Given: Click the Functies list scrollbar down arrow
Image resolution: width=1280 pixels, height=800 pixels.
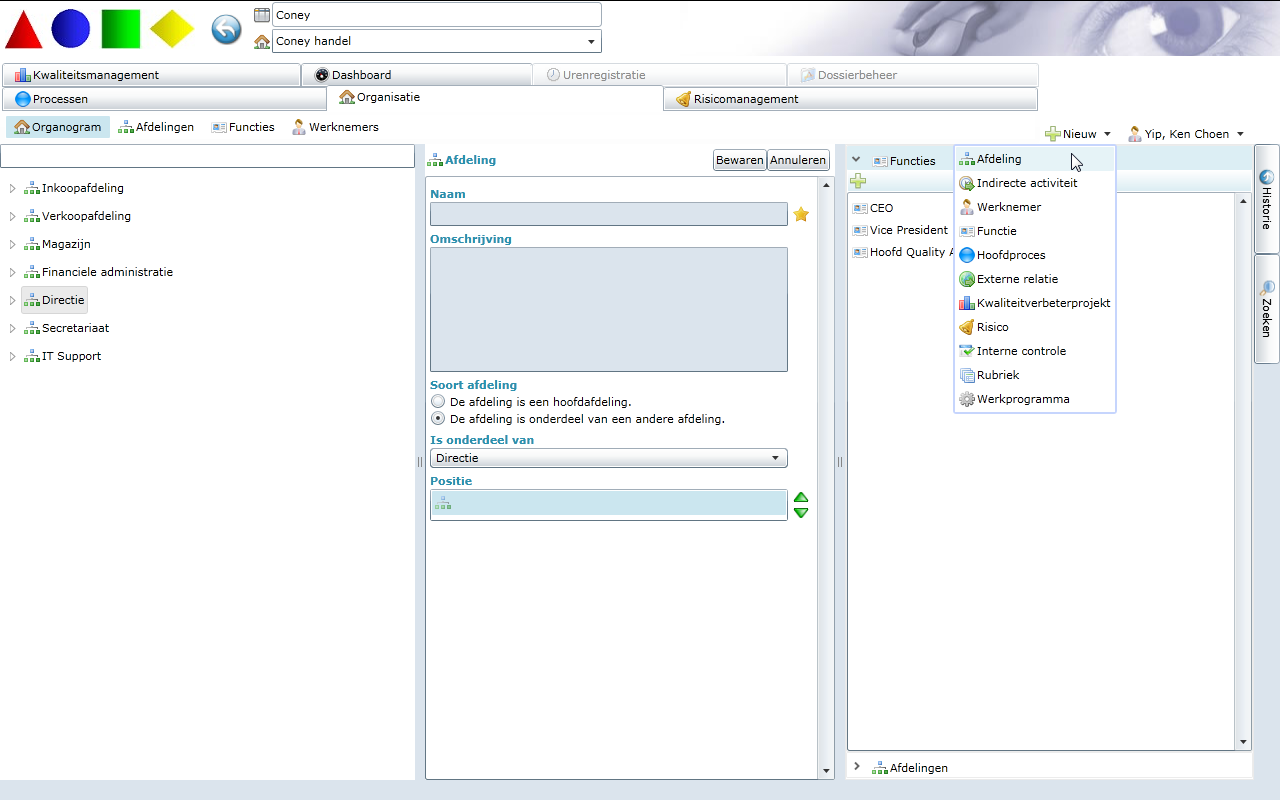Looking at the screenshot, I should pyautogui.click(x=1244, y=742).
